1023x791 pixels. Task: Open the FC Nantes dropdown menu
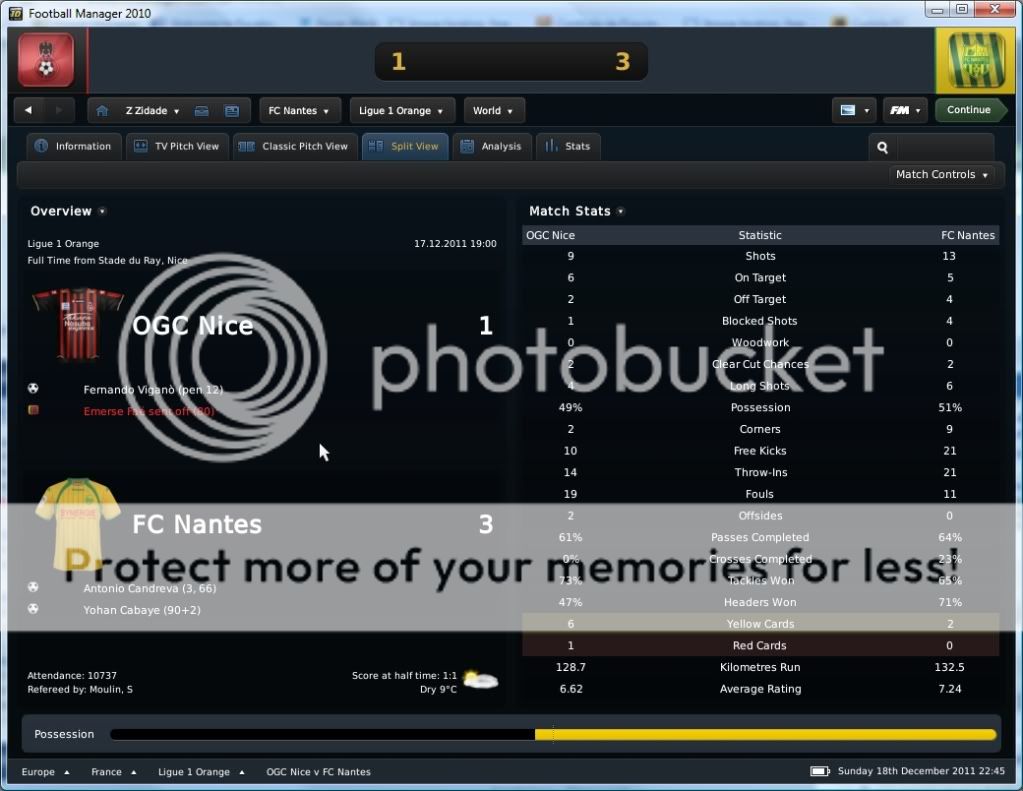[x=300, y=111]
